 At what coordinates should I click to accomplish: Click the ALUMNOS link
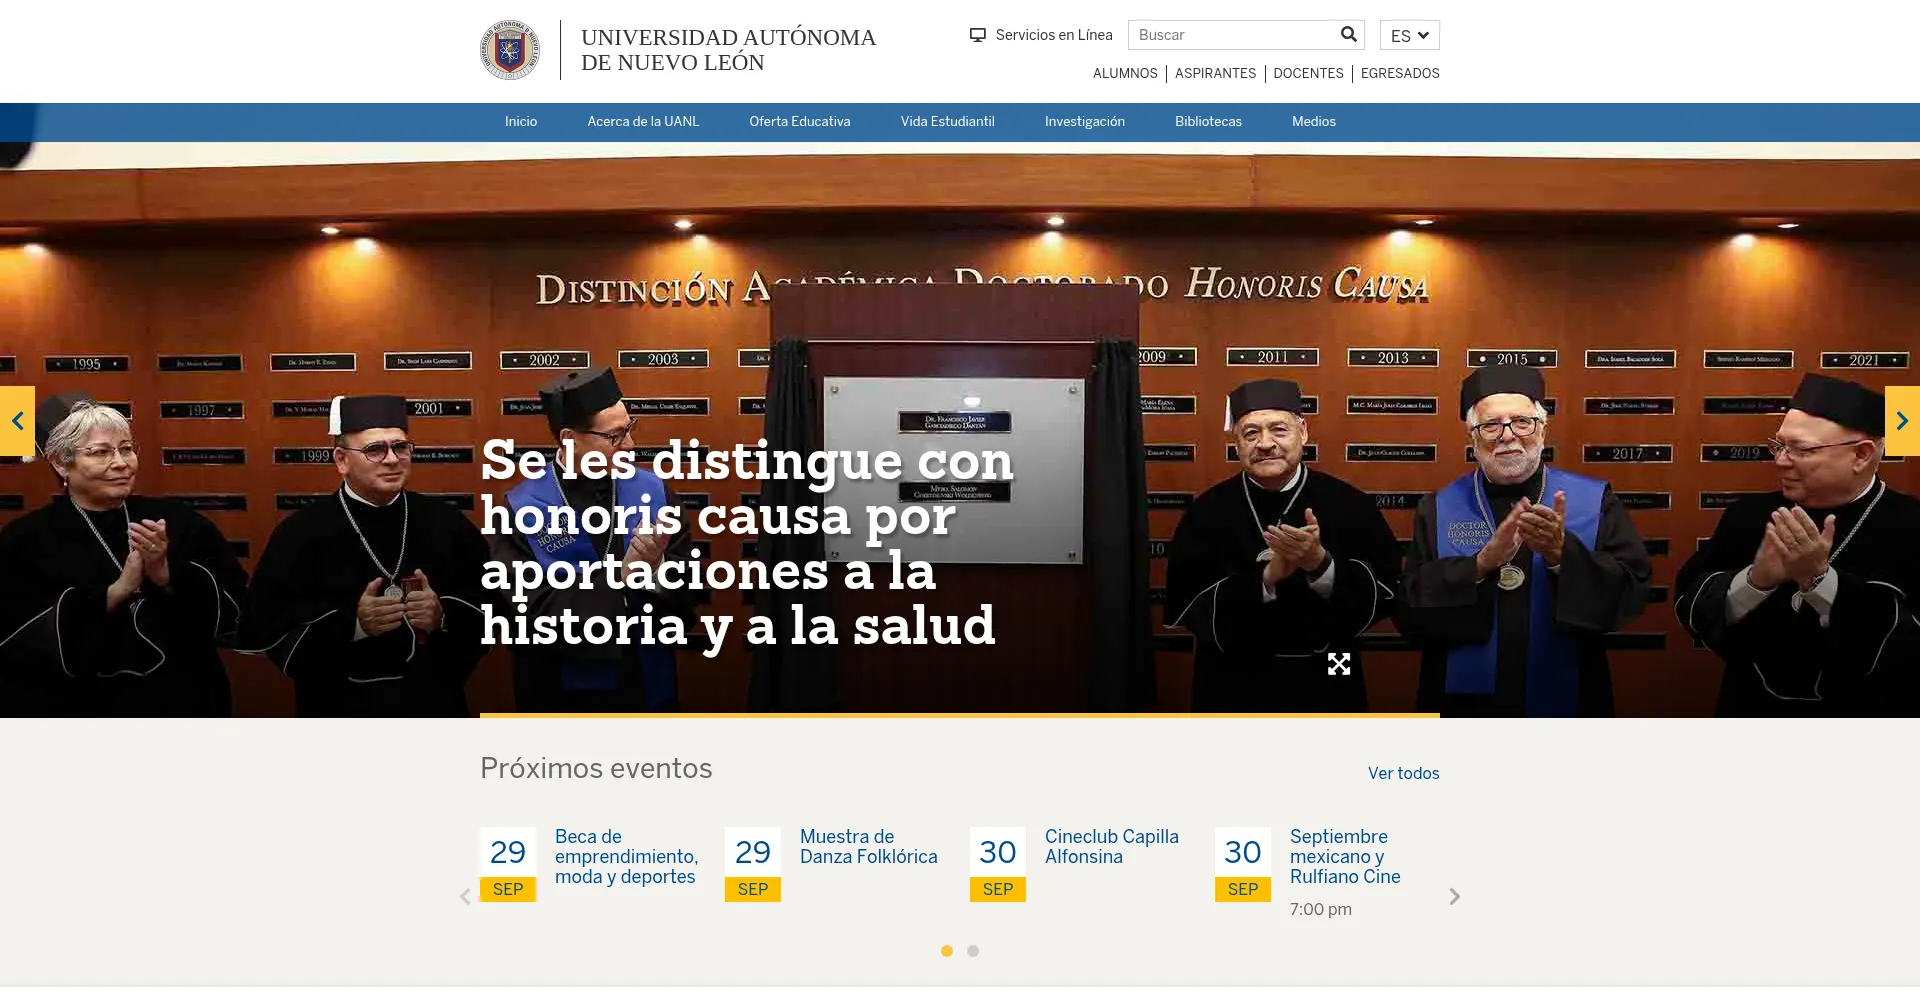click(1125, 74)
